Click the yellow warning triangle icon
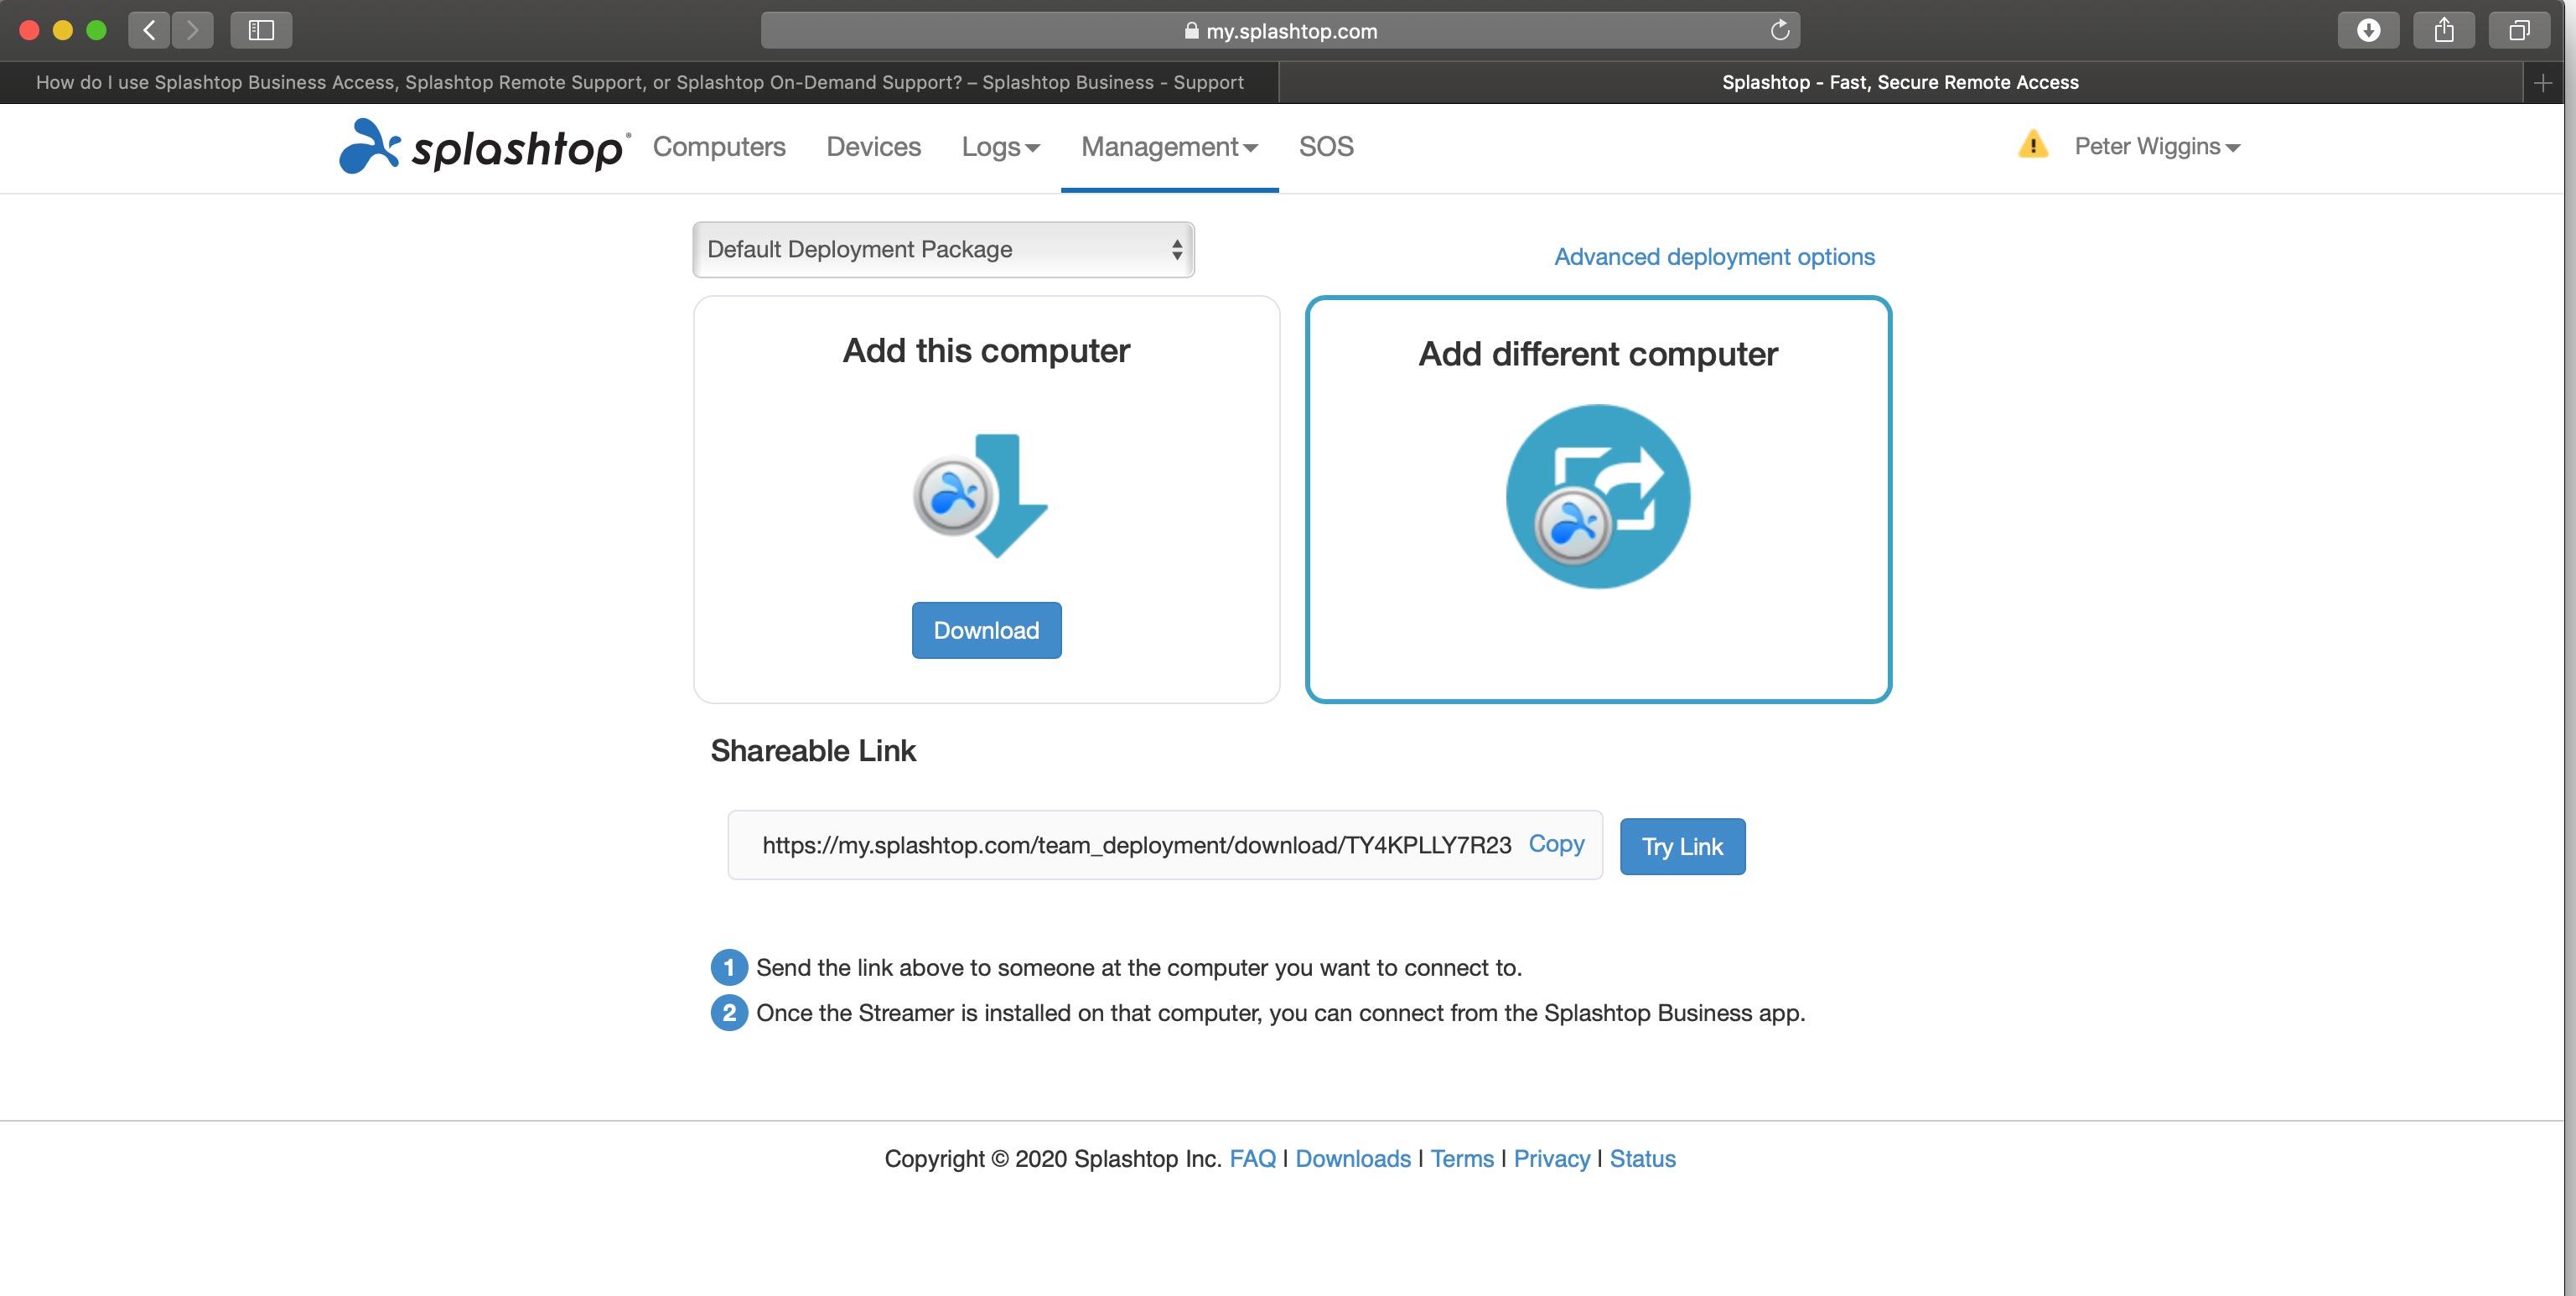Image resolution: width=2576 pixels, height=1296 pixels. pyautogui.click(x=2033, y=145)
